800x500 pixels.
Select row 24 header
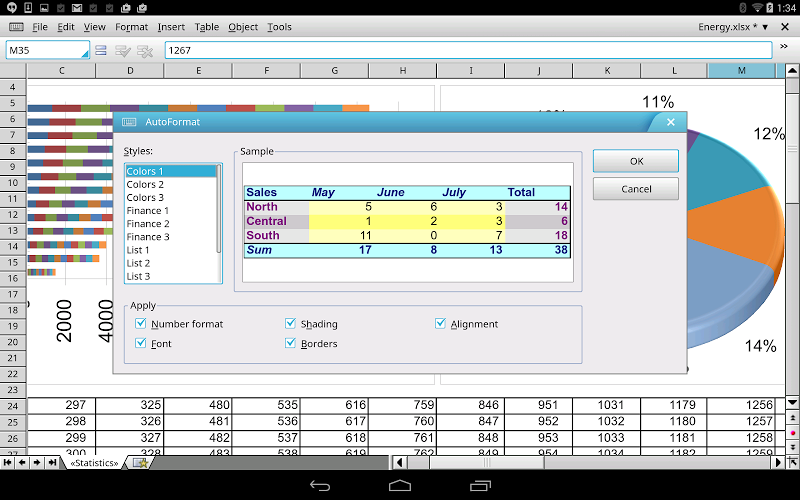point(13,406)
